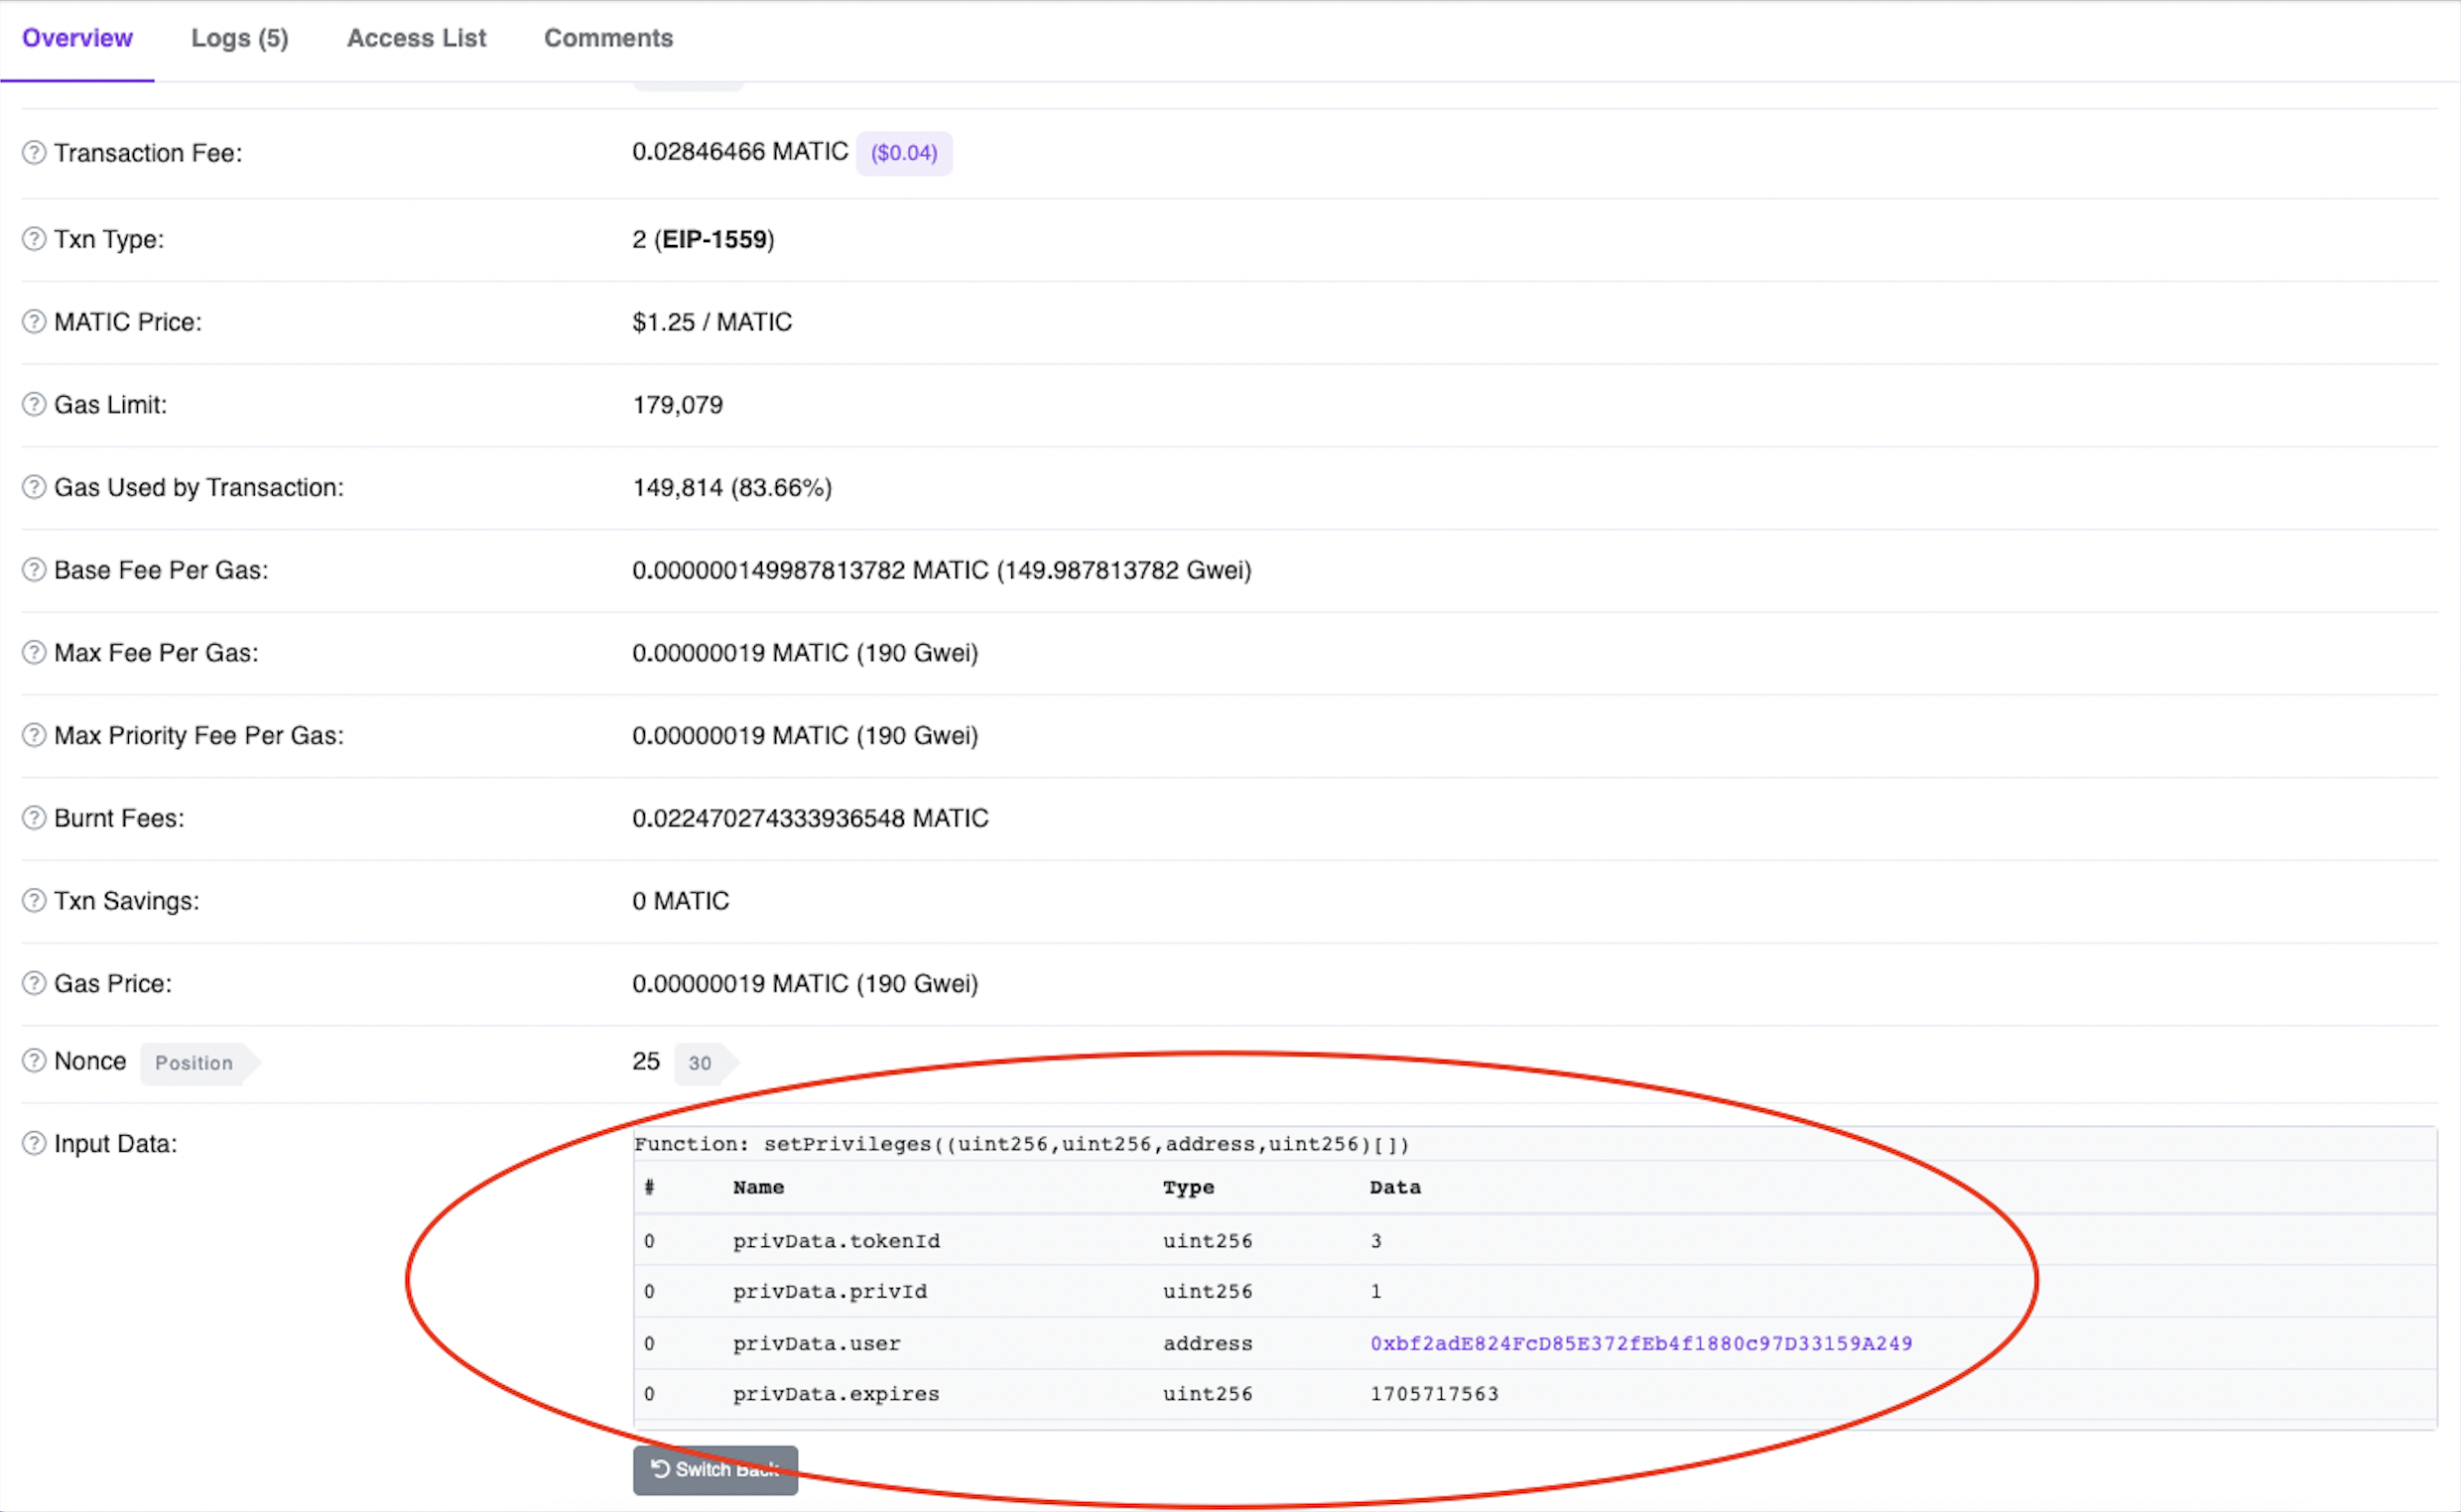Click help icon for Base Fee Per Gas
The height and width of the screenshot is (1512, 2461).
(34, 570)
